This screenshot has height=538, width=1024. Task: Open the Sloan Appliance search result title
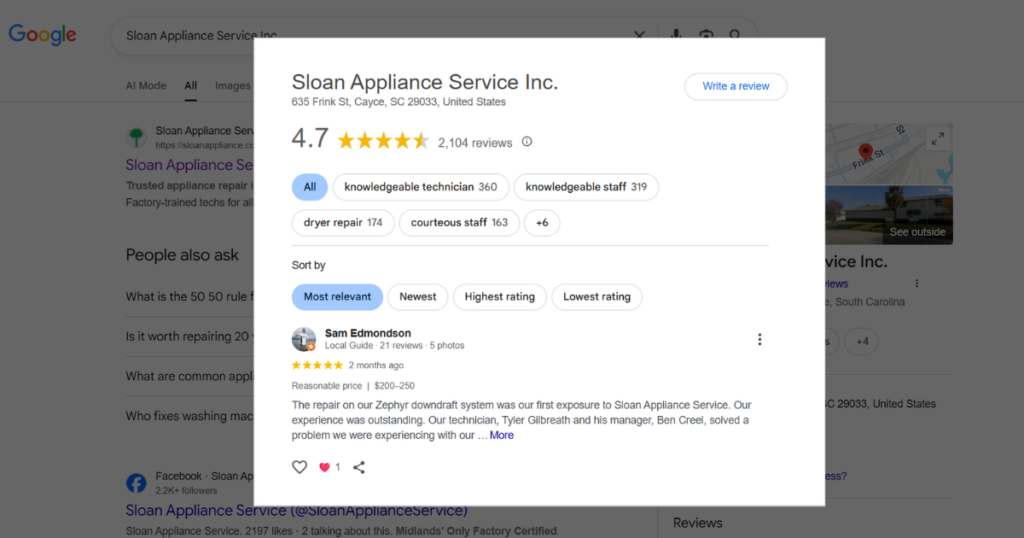point(189,165)
